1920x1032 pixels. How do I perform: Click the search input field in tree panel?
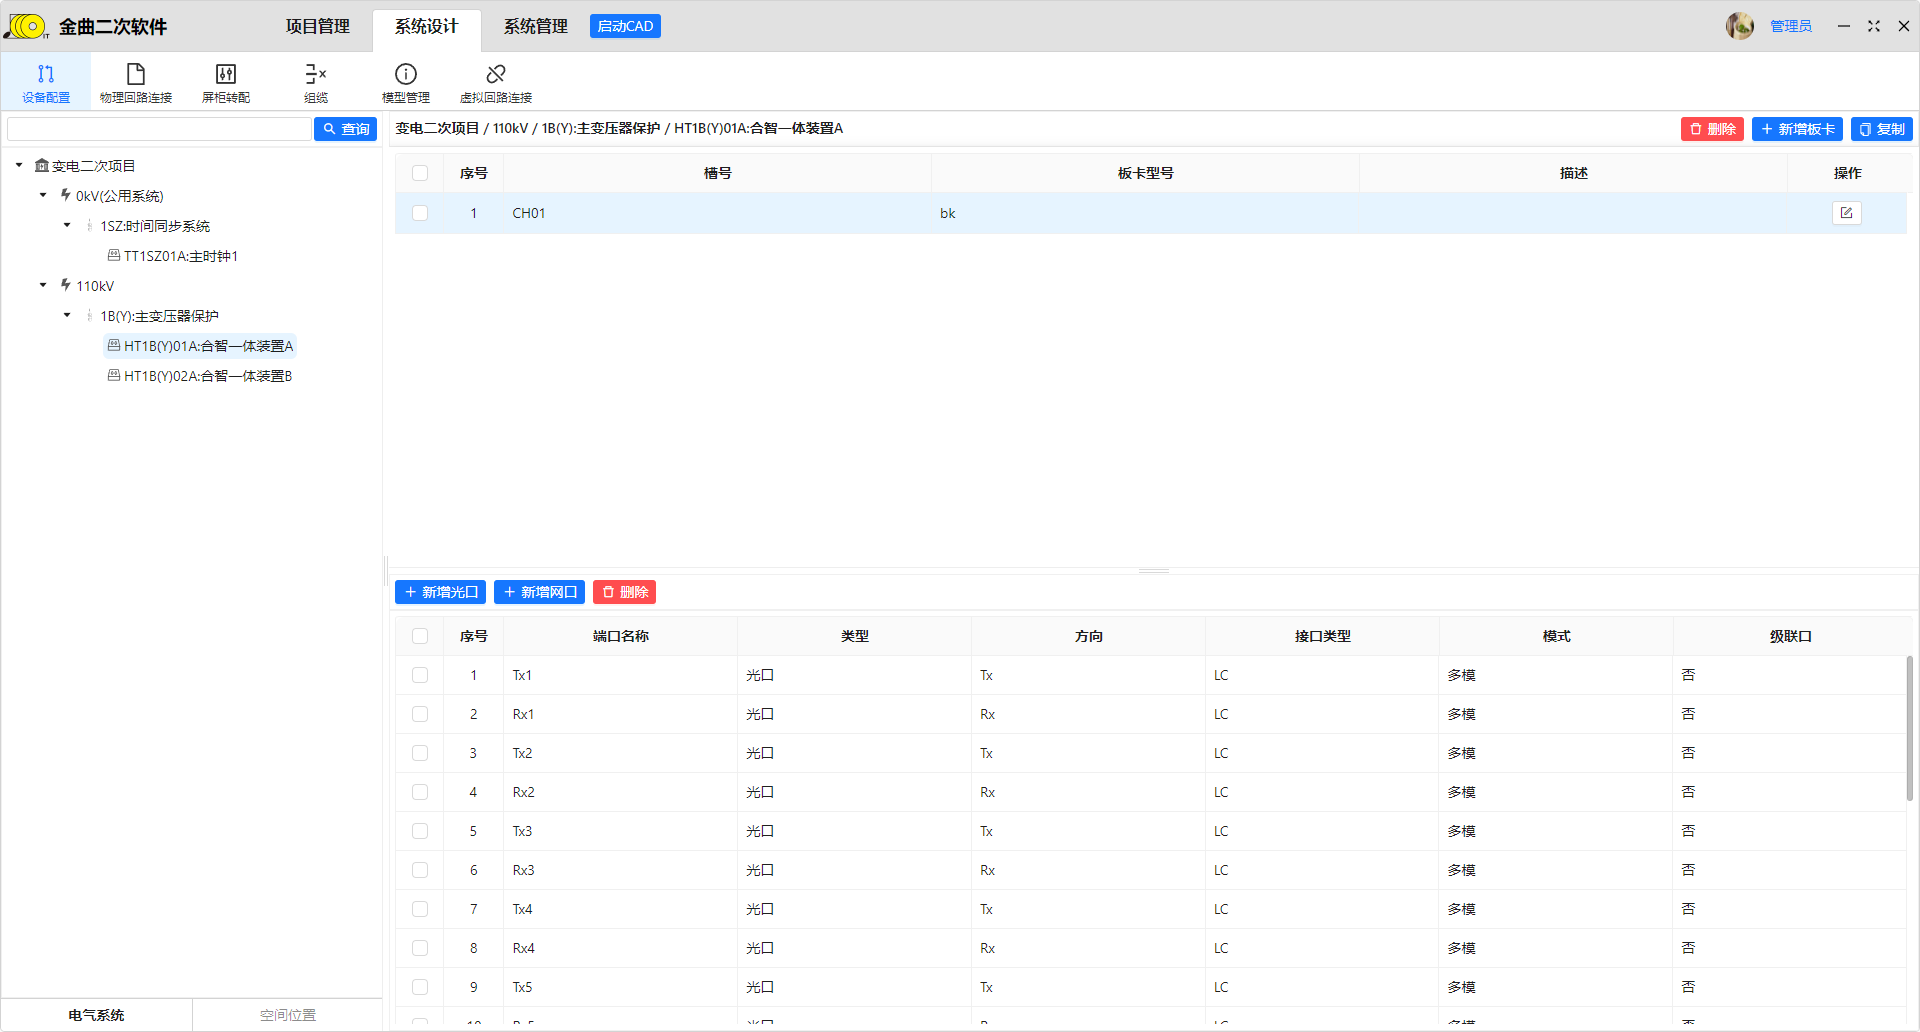pos(159,129)
